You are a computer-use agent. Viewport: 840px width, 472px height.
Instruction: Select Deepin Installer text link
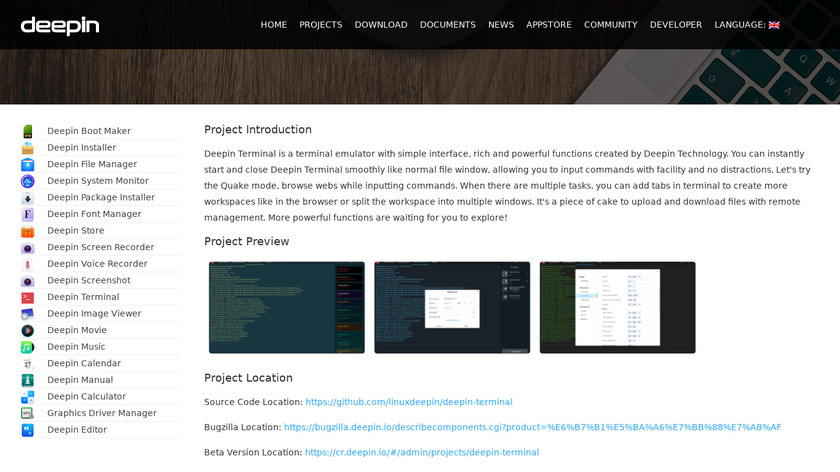pos(81,147)
